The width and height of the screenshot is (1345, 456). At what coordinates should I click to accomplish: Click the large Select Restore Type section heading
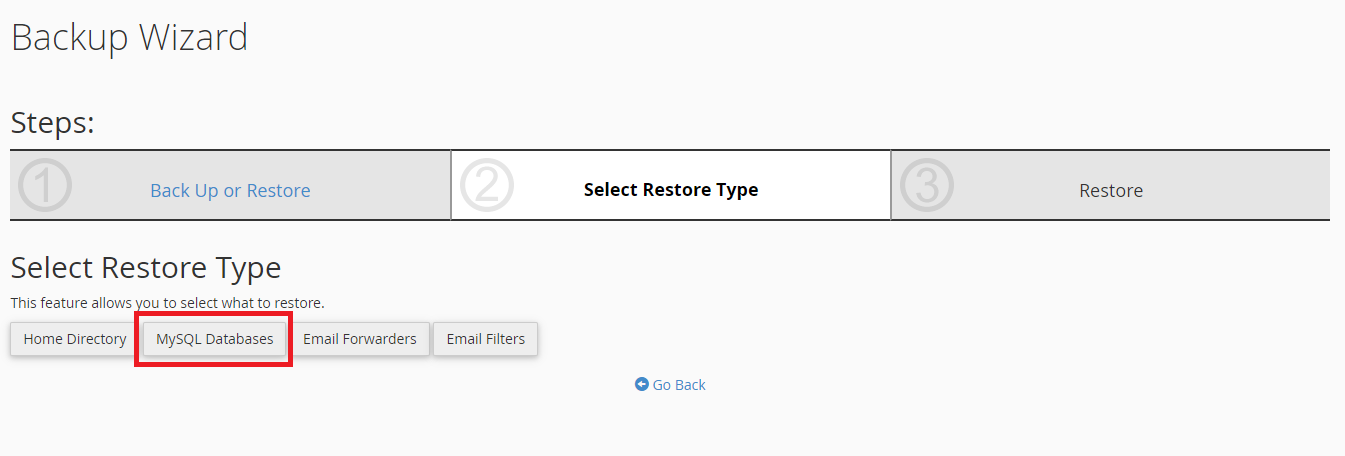tap(146, 267)
